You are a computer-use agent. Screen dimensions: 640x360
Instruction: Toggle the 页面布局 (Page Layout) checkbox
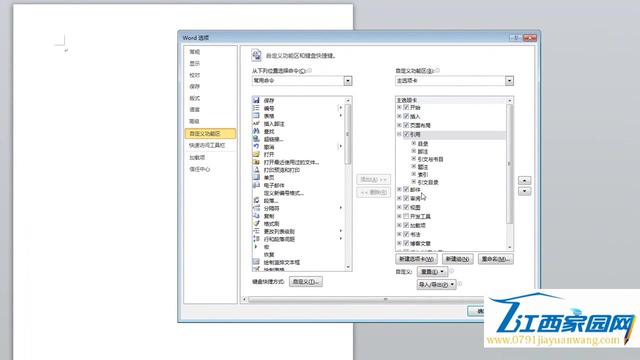[406, 125]
